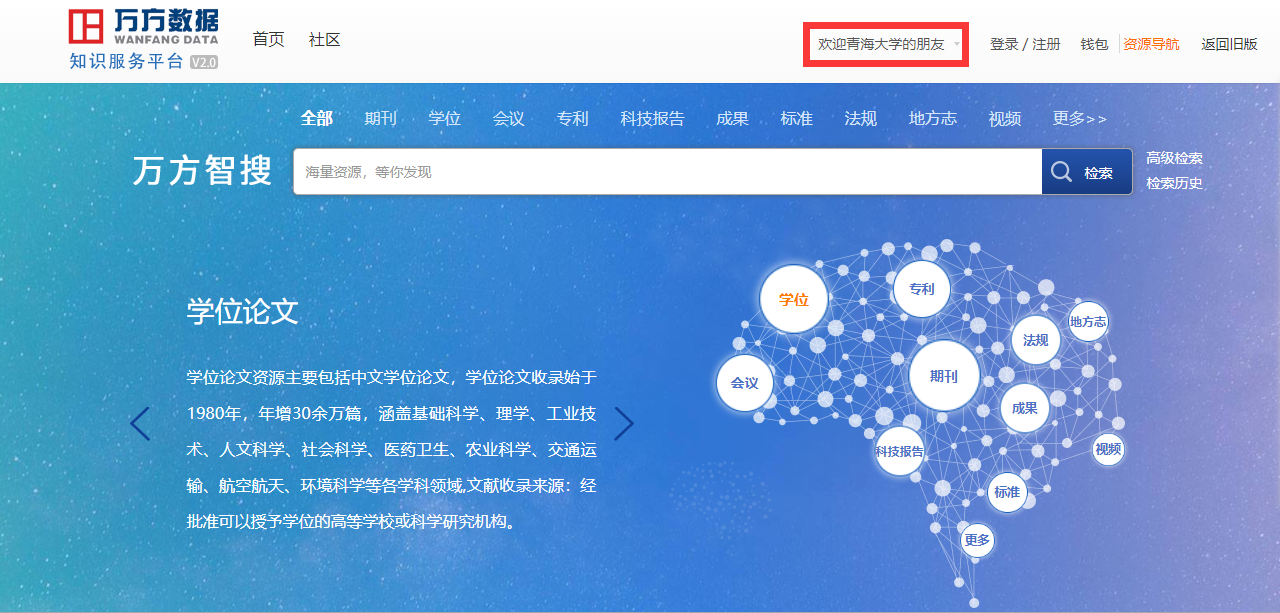Viewport: 1280px width, 613px height.
Task: Select the 科技报告 search tab
Action: tap(652, 119)
